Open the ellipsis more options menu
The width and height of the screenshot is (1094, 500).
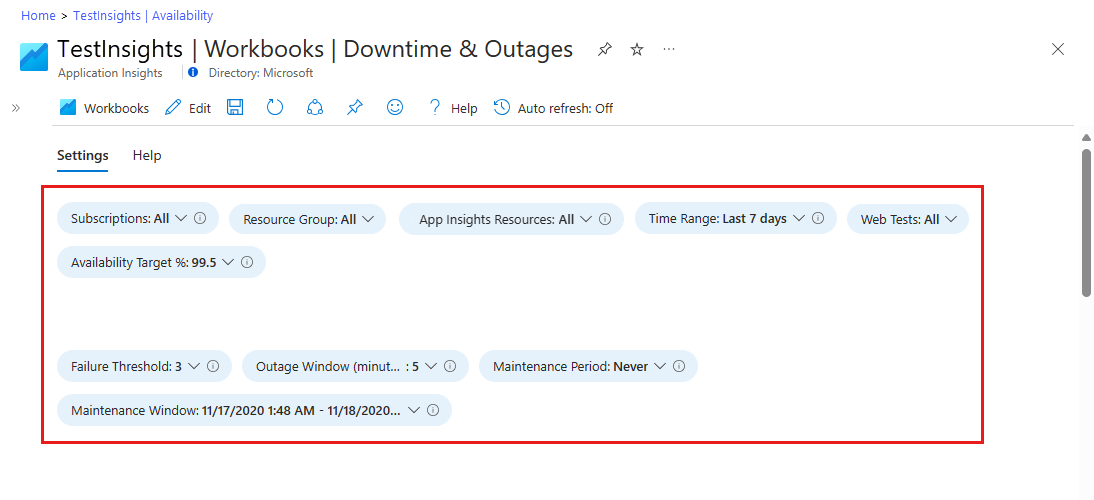[x=669, y=50]
